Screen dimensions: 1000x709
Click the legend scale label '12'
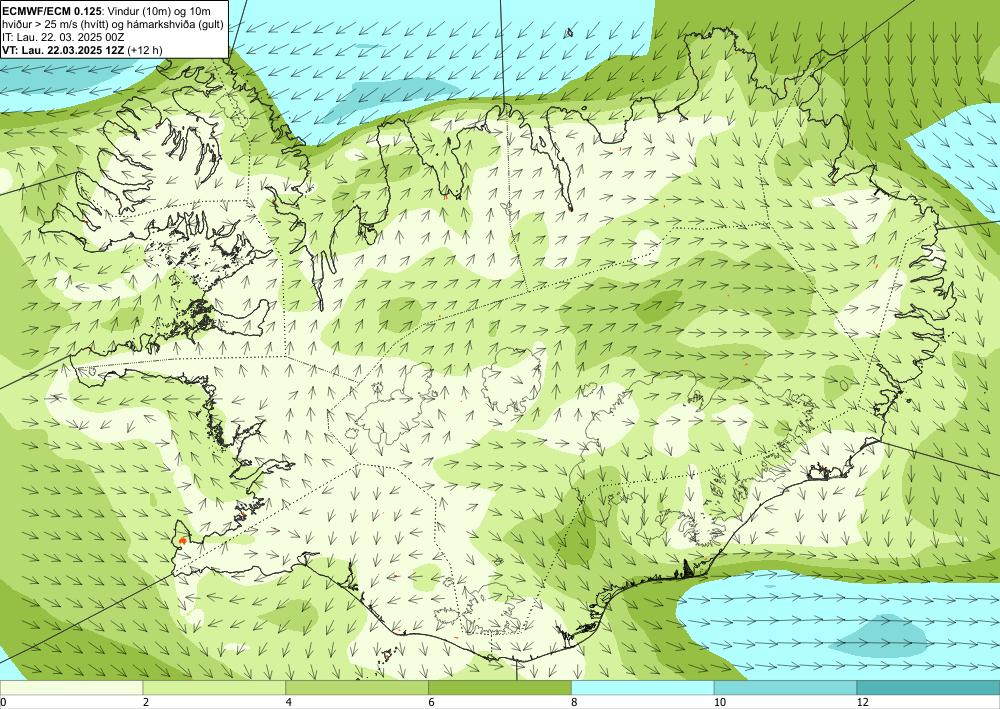(862, 702)
